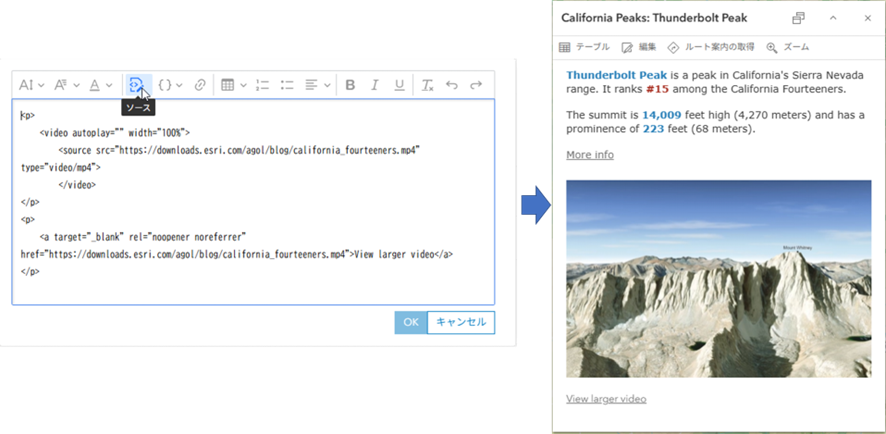Screen dimensions: 886x434
Task: Click the キャンセル button
Action: pyautogui.click(x=461, y=322)
